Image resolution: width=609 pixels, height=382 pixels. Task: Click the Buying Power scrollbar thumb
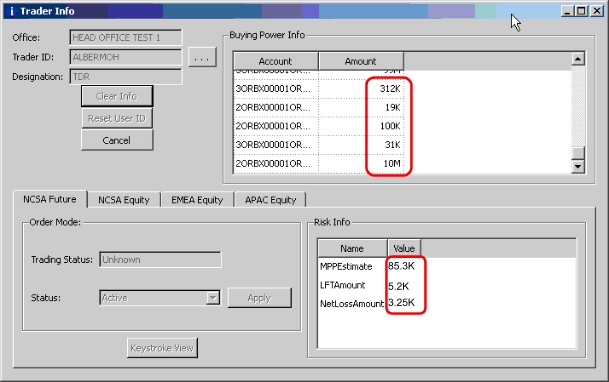[578, 153]
